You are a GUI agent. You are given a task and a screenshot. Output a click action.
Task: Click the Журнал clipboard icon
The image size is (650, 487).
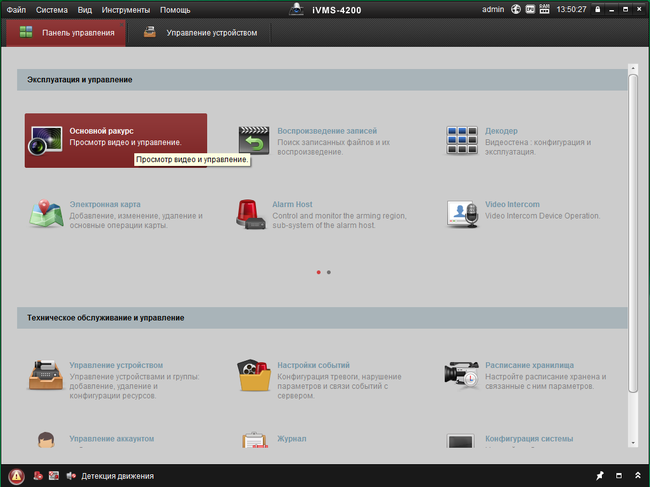tap(254, 440)
